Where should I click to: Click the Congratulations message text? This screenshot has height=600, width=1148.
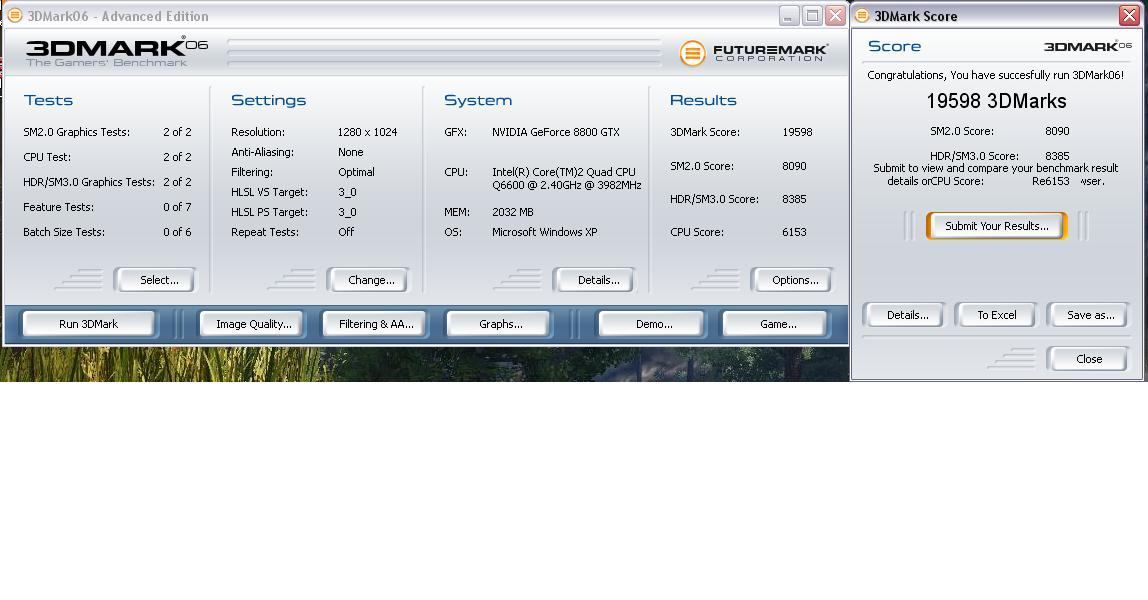pos(995,75)
